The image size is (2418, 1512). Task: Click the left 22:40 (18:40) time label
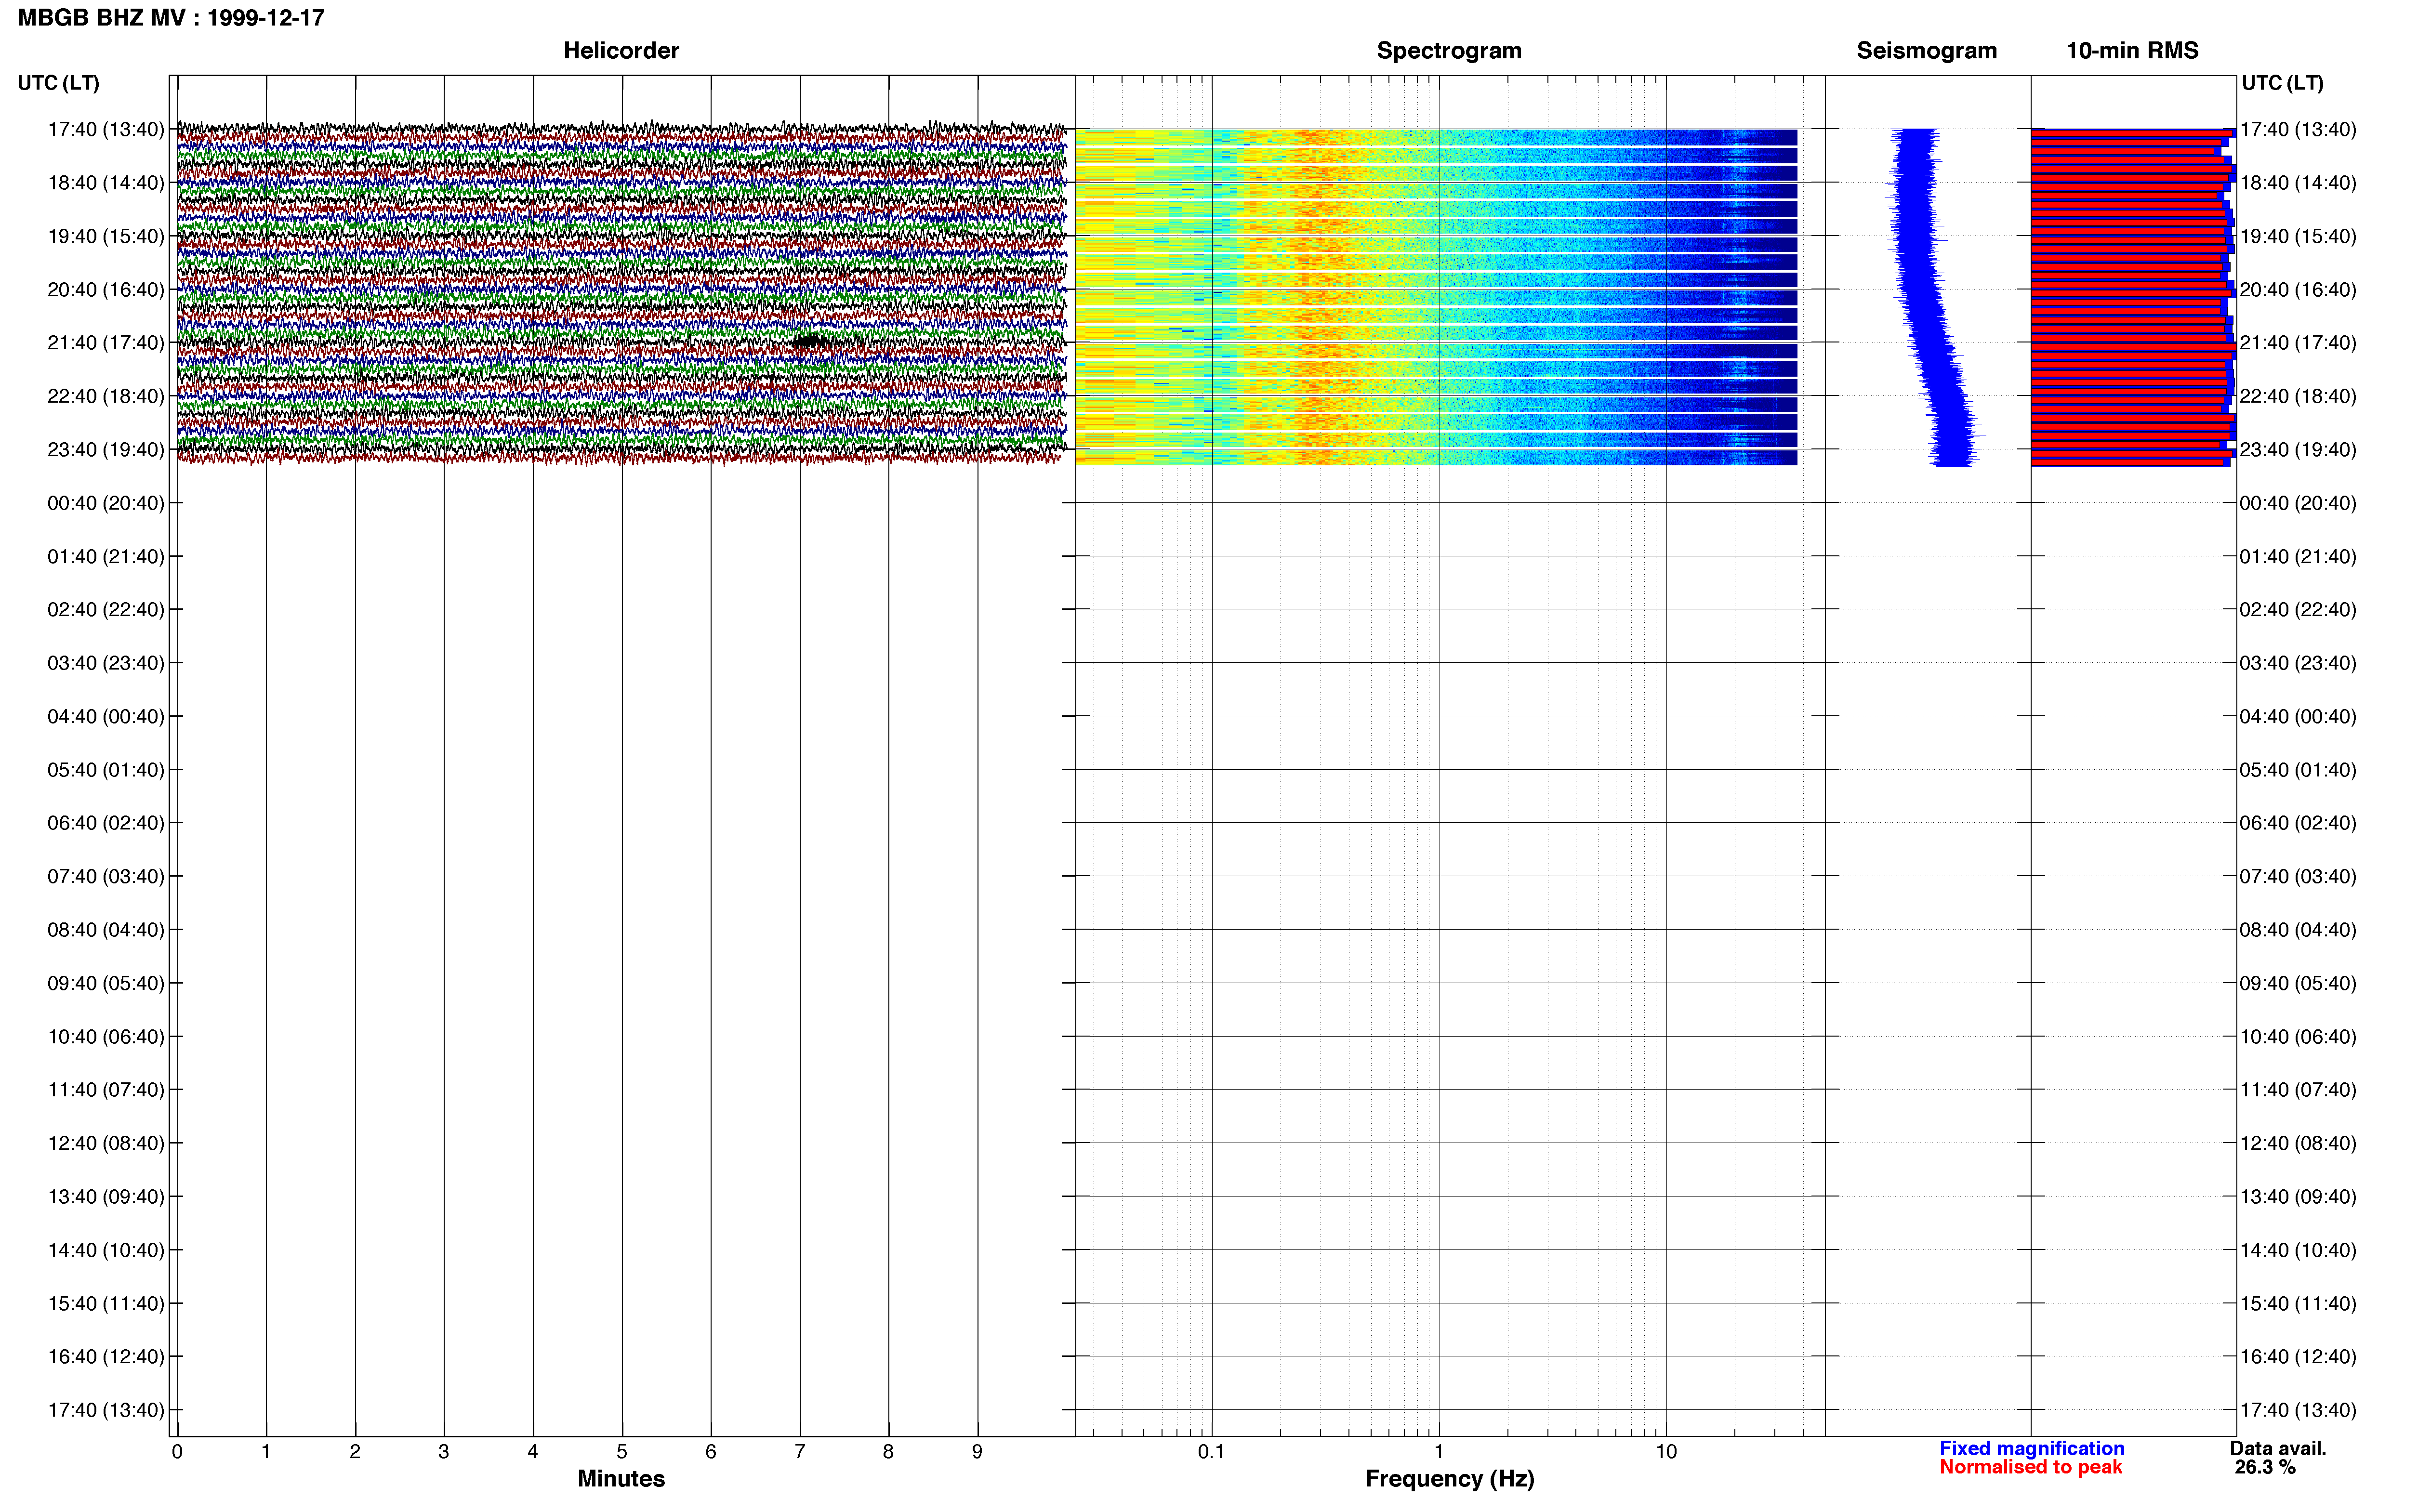click(x=106, y=396)
